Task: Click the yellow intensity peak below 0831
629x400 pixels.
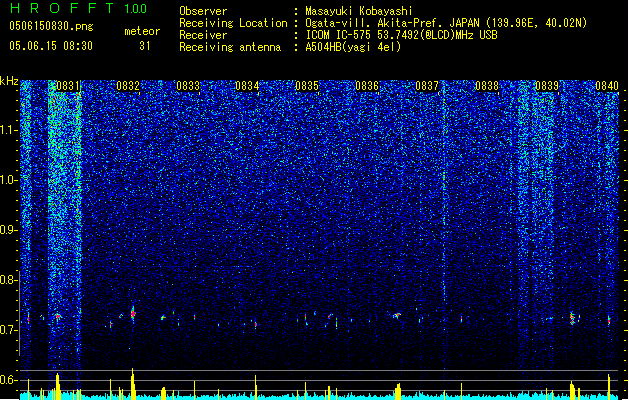Action: coord(58,386)
